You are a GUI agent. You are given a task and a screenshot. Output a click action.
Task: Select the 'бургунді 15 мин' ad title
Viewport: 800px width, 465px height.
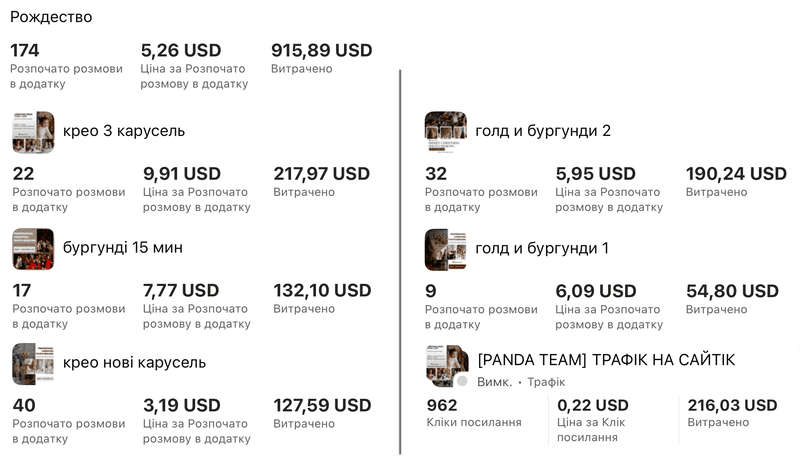(122, 247)
